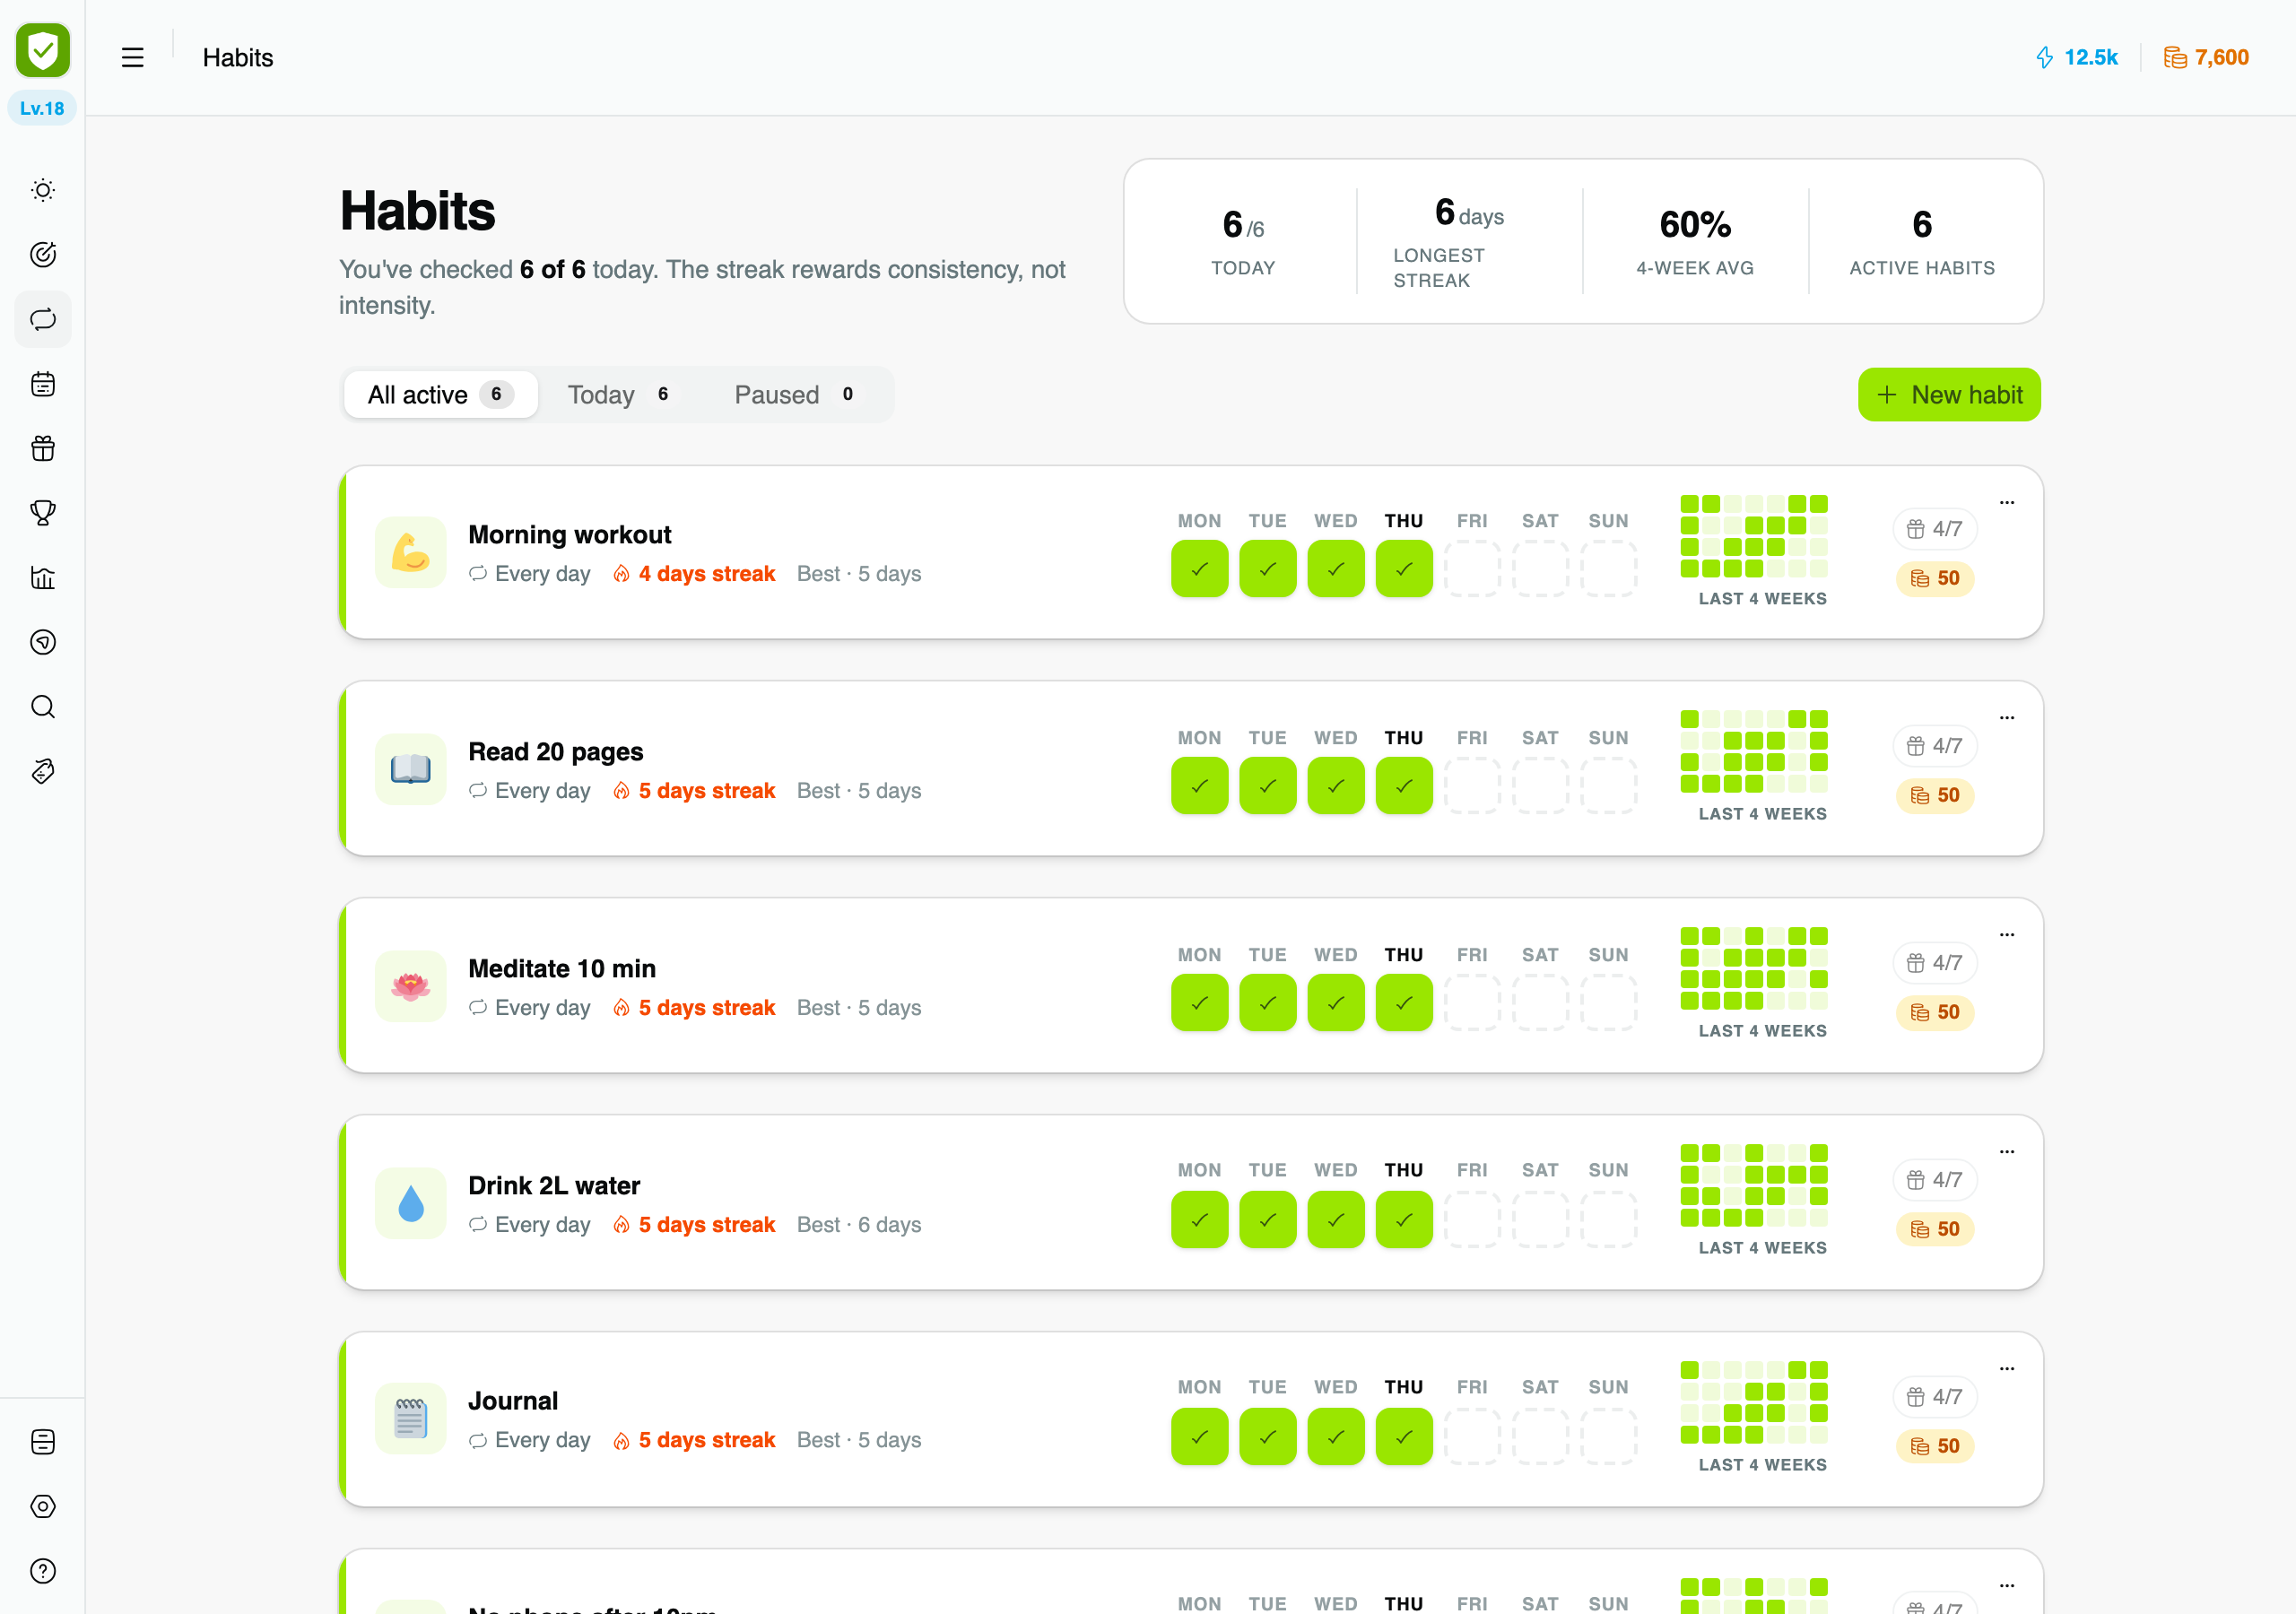
Task: Open Drink 2L water more options menu
Action: [2007, 1151]
